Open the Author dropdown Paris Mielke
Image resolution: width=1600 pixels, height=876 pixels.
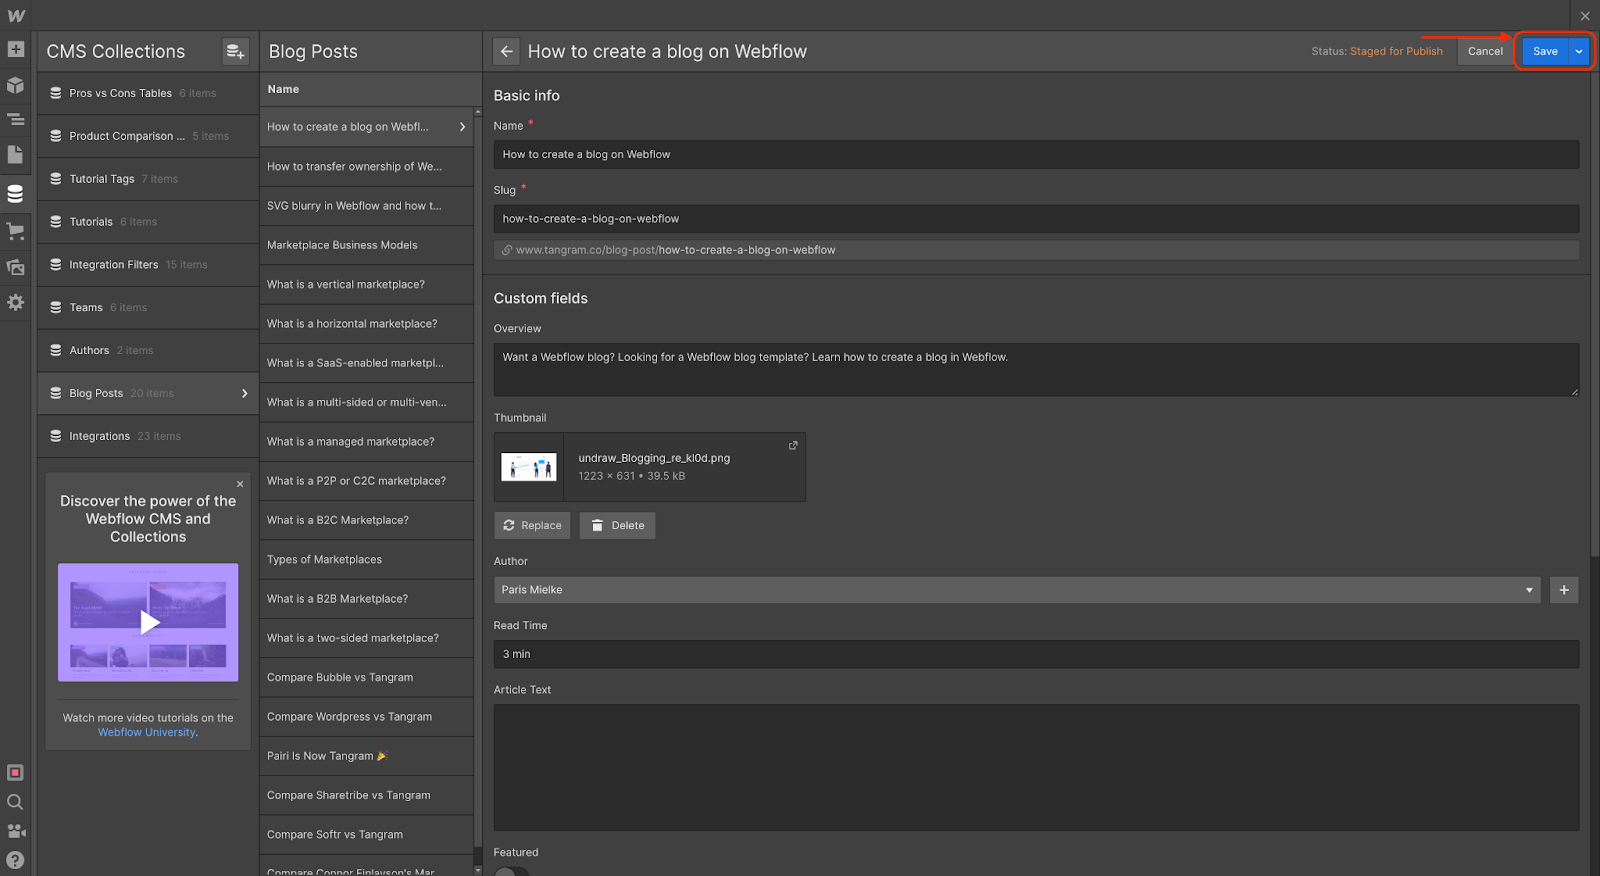pos(1017,590)
